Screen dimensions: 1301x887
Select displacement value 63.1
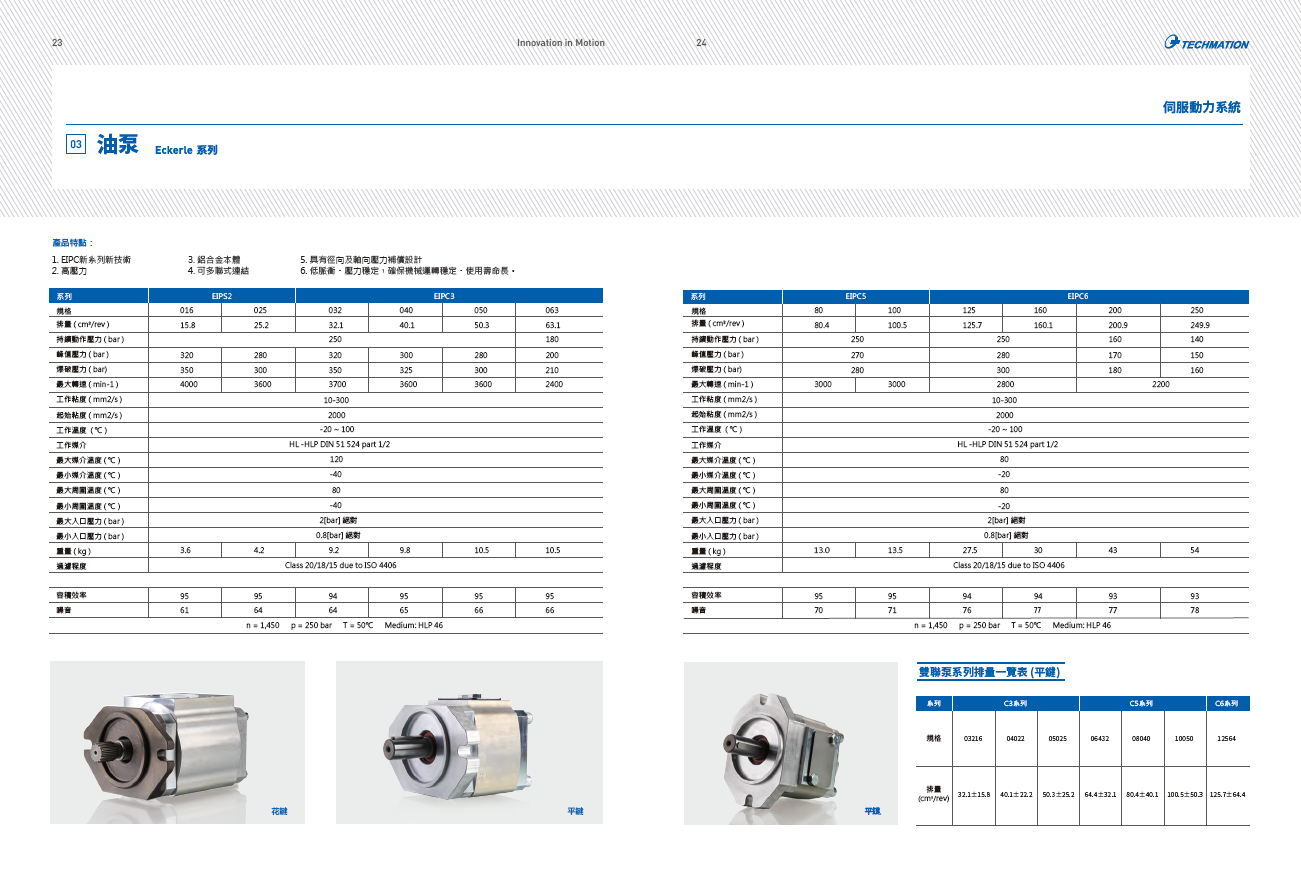[x=552, y=325]
